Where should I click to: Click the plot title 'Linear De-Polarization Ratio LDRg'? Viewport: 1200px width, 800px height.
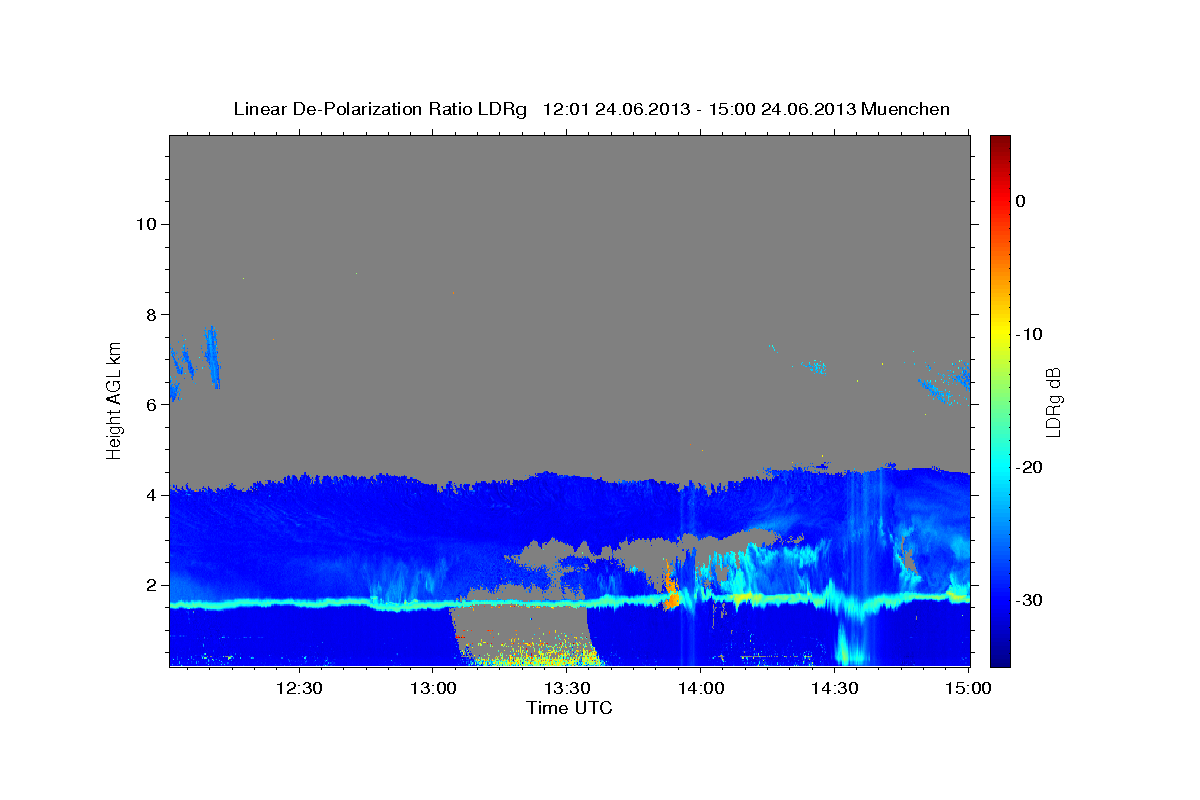(x=380, y=109)
